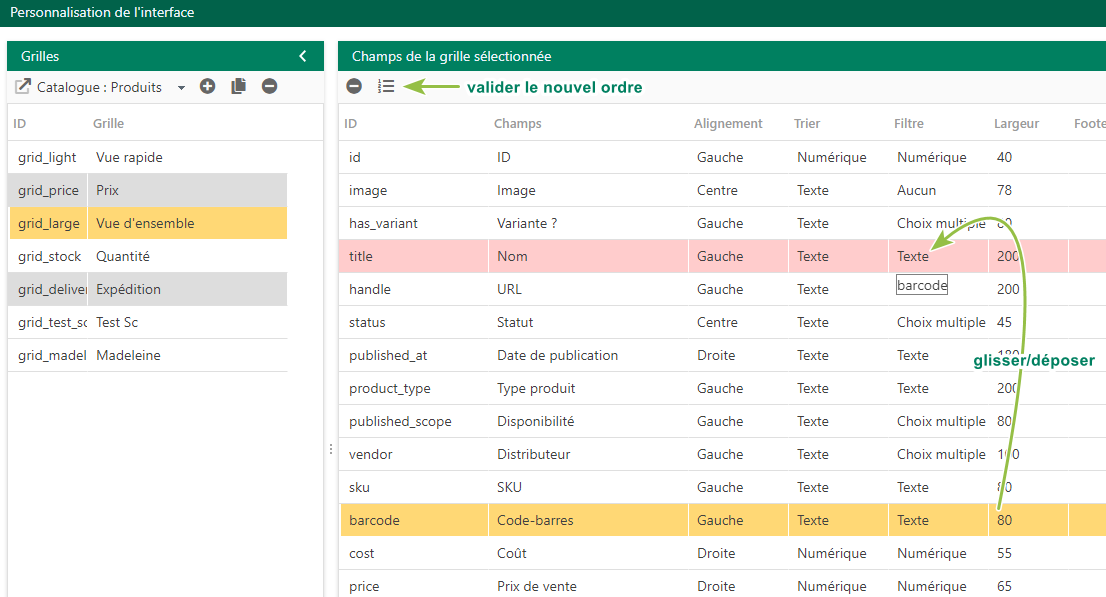The image size is (1106, 597).
Task: Duplicate the selected grid with copy icon
Action: tap(238, 86)
